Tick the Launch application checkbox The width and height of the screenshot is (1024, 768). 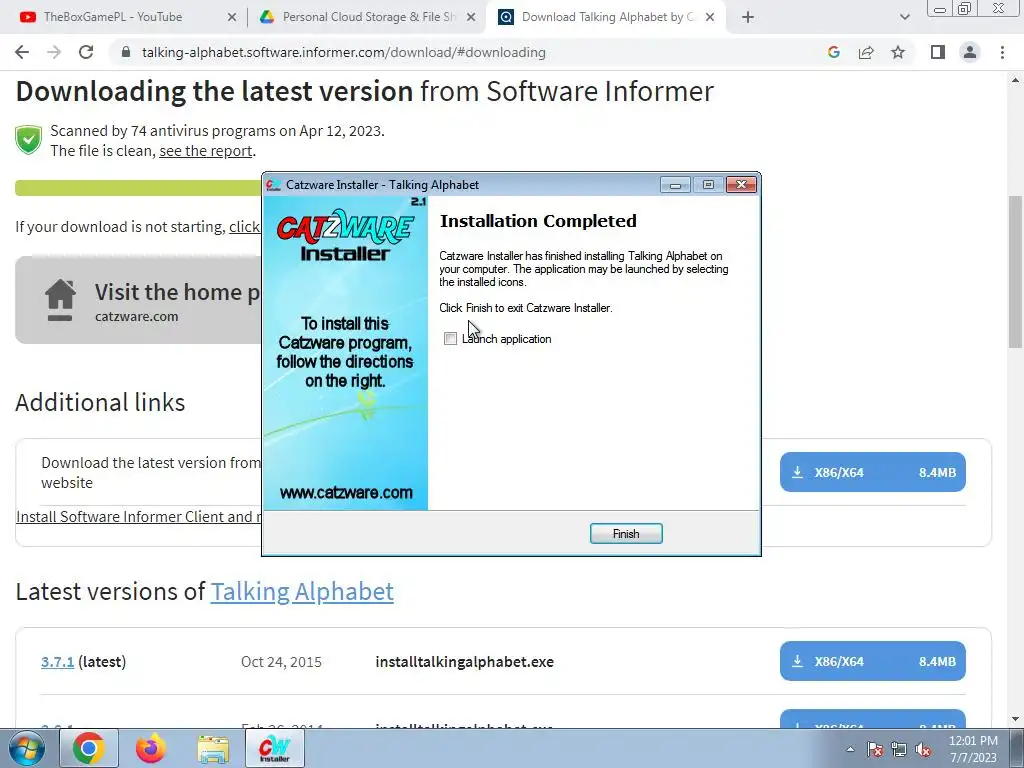[x=450, y=338]
